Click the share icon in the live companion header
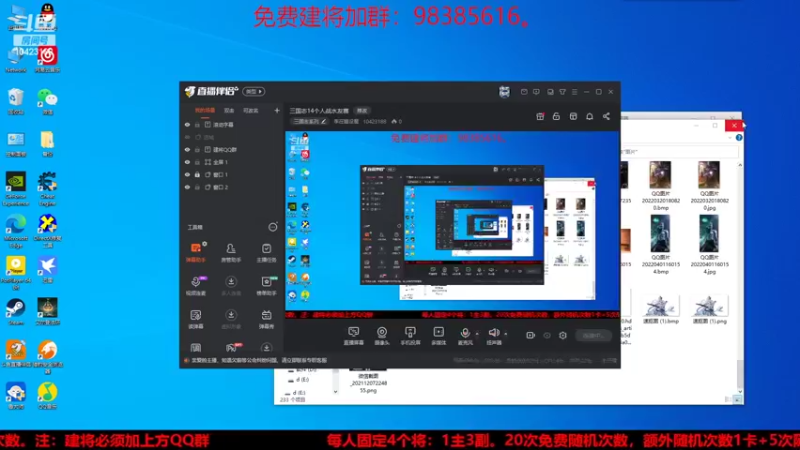Image resolution: width=800 pixels, height=450 pixels. pyautogui.click(x=606, y=116)
